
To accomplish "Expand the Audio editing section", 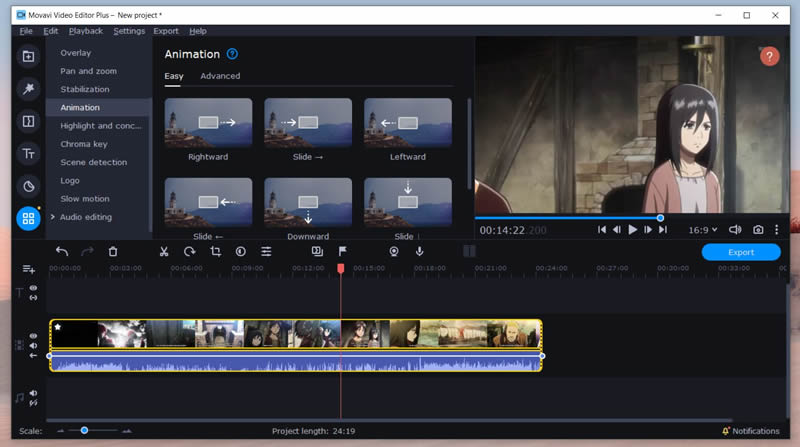I will (x=53, y=217).
